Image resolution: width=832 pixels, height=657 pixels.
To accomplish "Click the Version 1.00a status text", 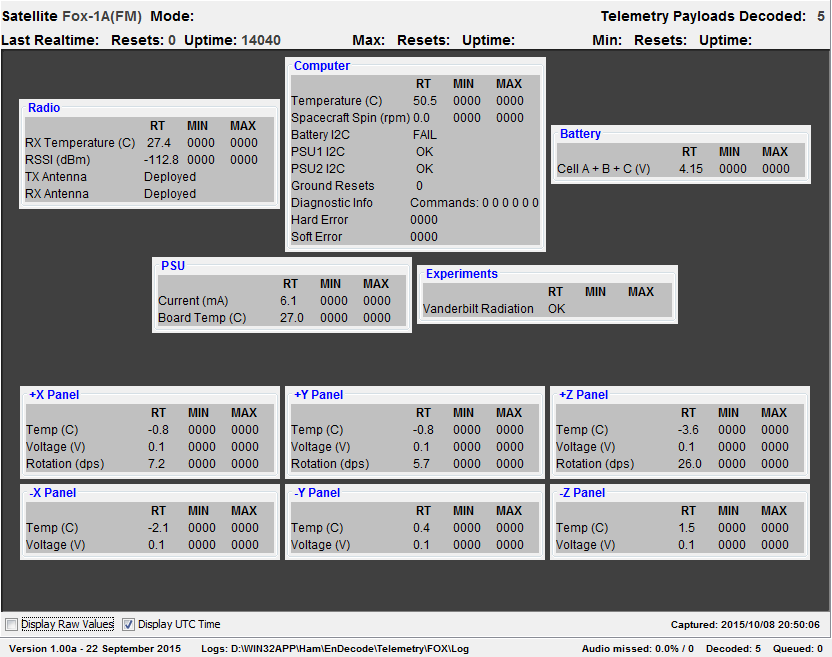I will tap(95, 649).
